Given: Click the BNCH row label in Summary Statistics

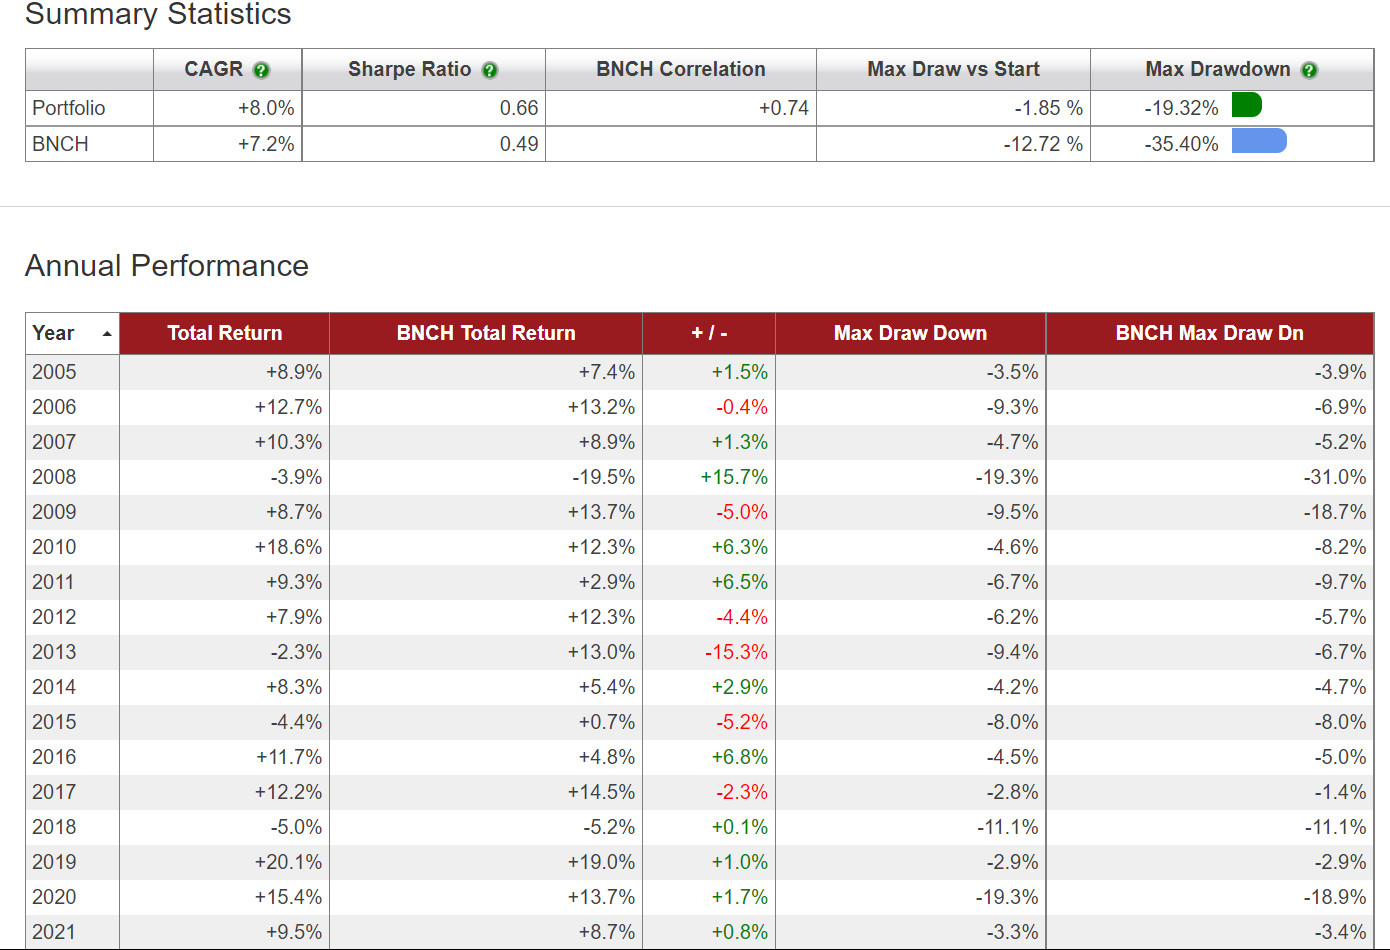Looking at the screenshot, I should (60, 144).
